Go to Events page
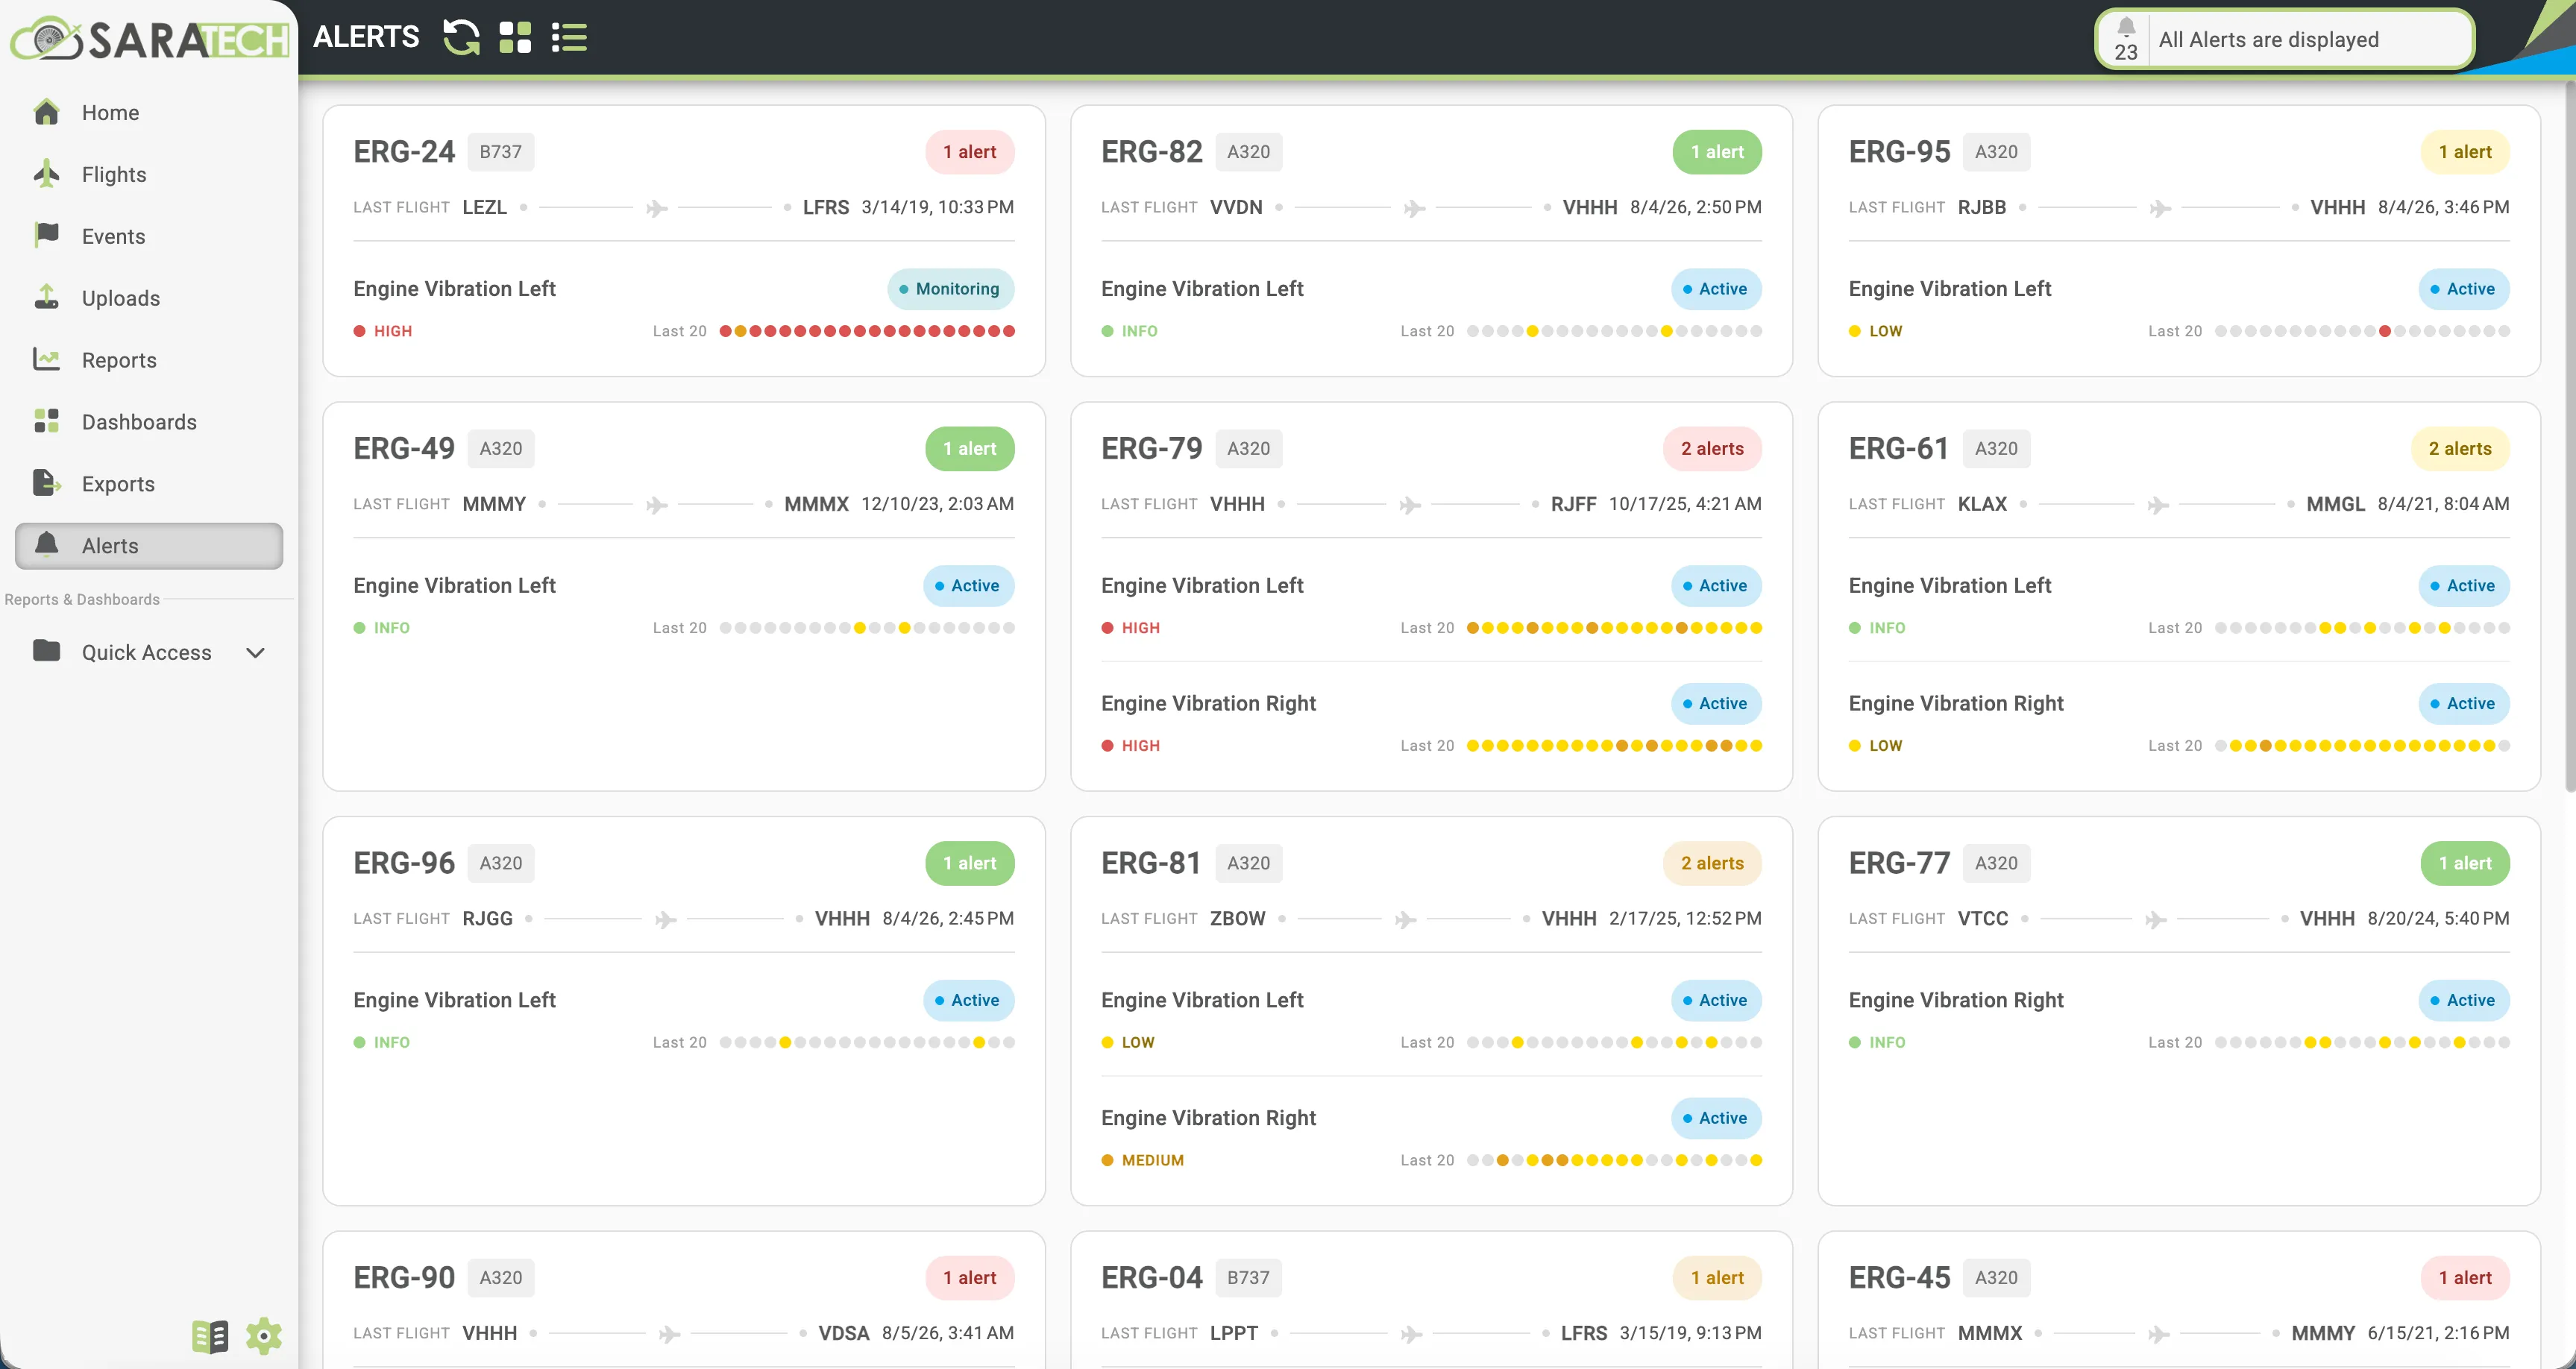 (x=113, y=236)
